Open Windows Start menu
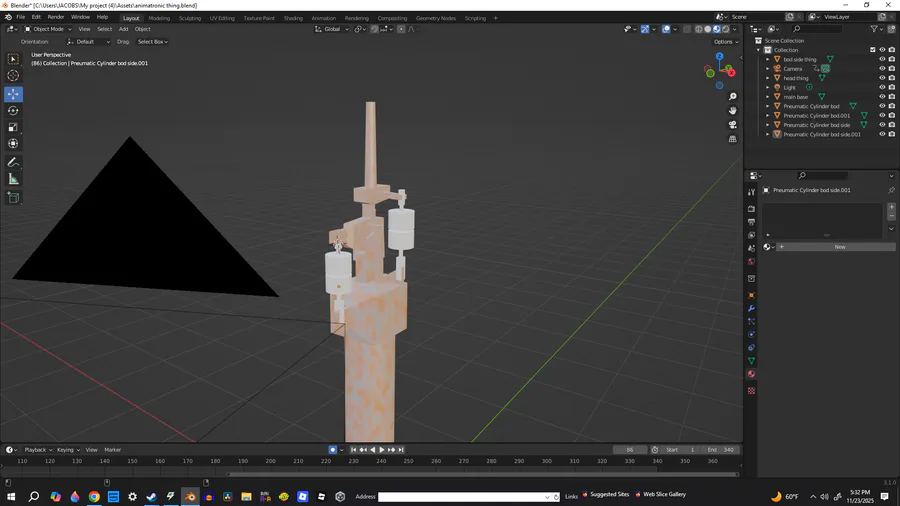This screenshot has width=900, height=506. [11, 497]
